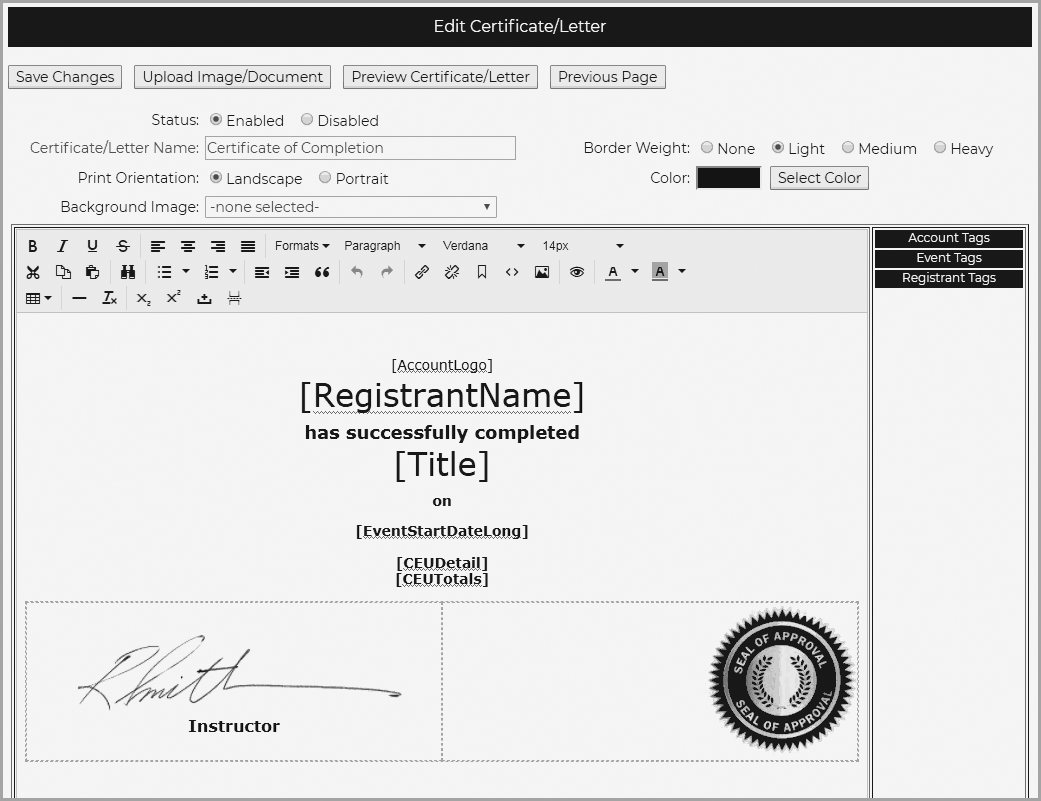Open the Background Image dropdown
Image resolution: width=1041 pixels, height=801 pixels.
coord(350,207)
